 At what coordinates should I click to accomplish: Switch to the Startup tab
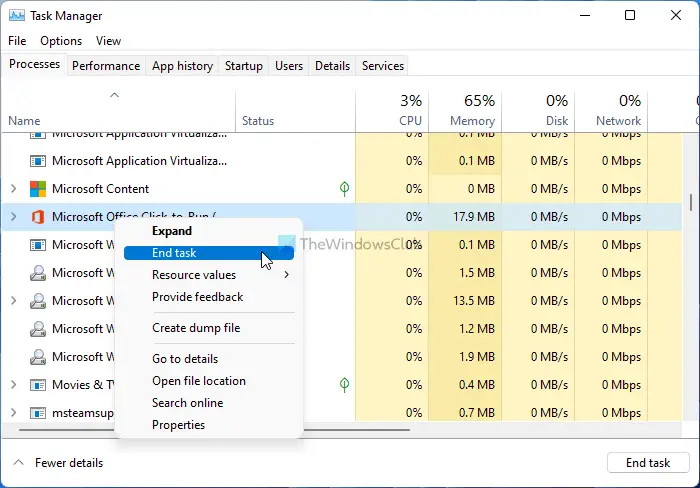(244, 66)
